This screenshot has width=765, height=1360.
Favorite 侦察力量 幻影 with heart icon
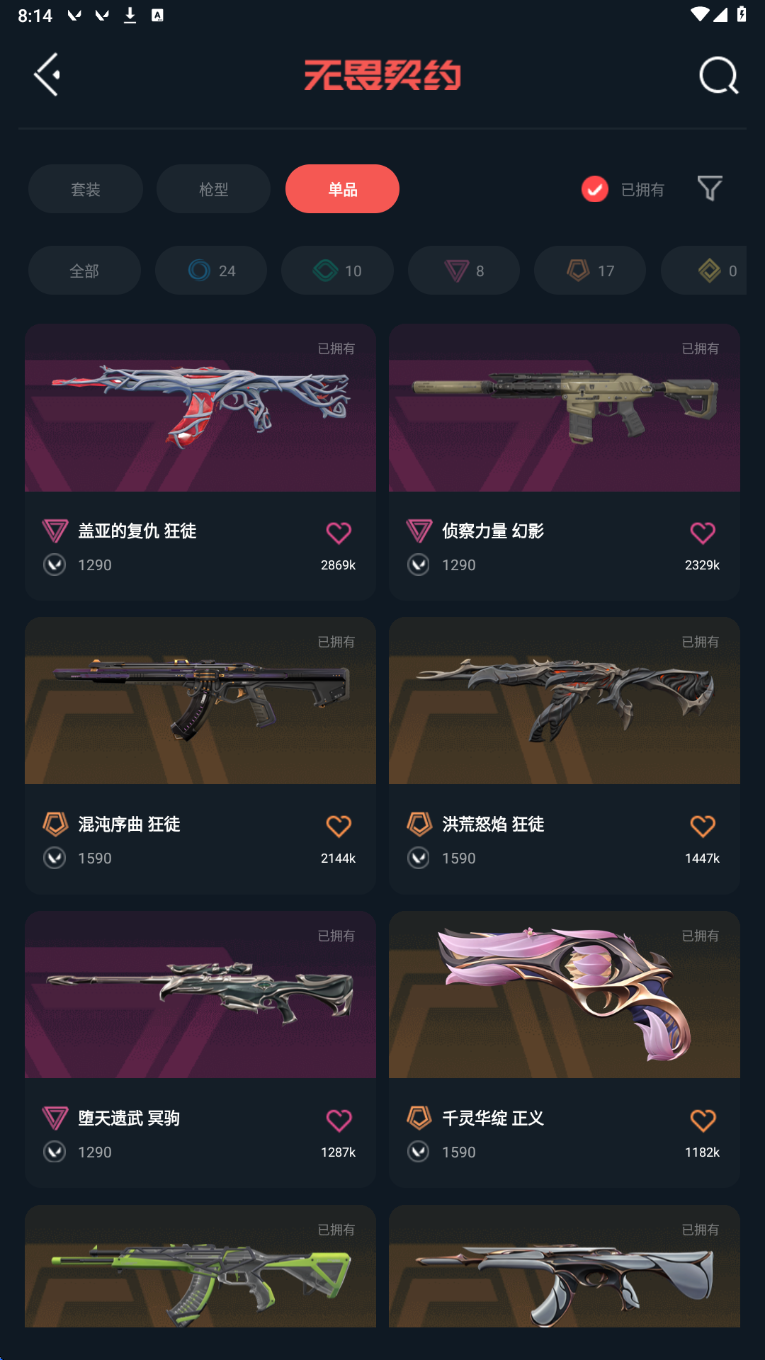703,532
